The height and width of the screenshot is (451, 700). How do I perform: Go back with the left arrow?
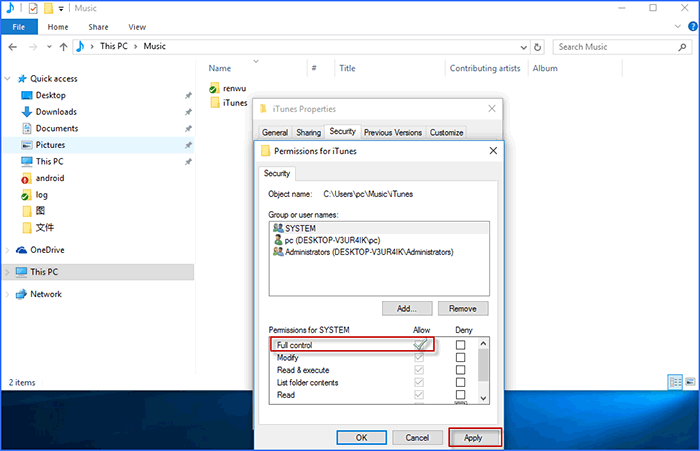tap(12, 46)
